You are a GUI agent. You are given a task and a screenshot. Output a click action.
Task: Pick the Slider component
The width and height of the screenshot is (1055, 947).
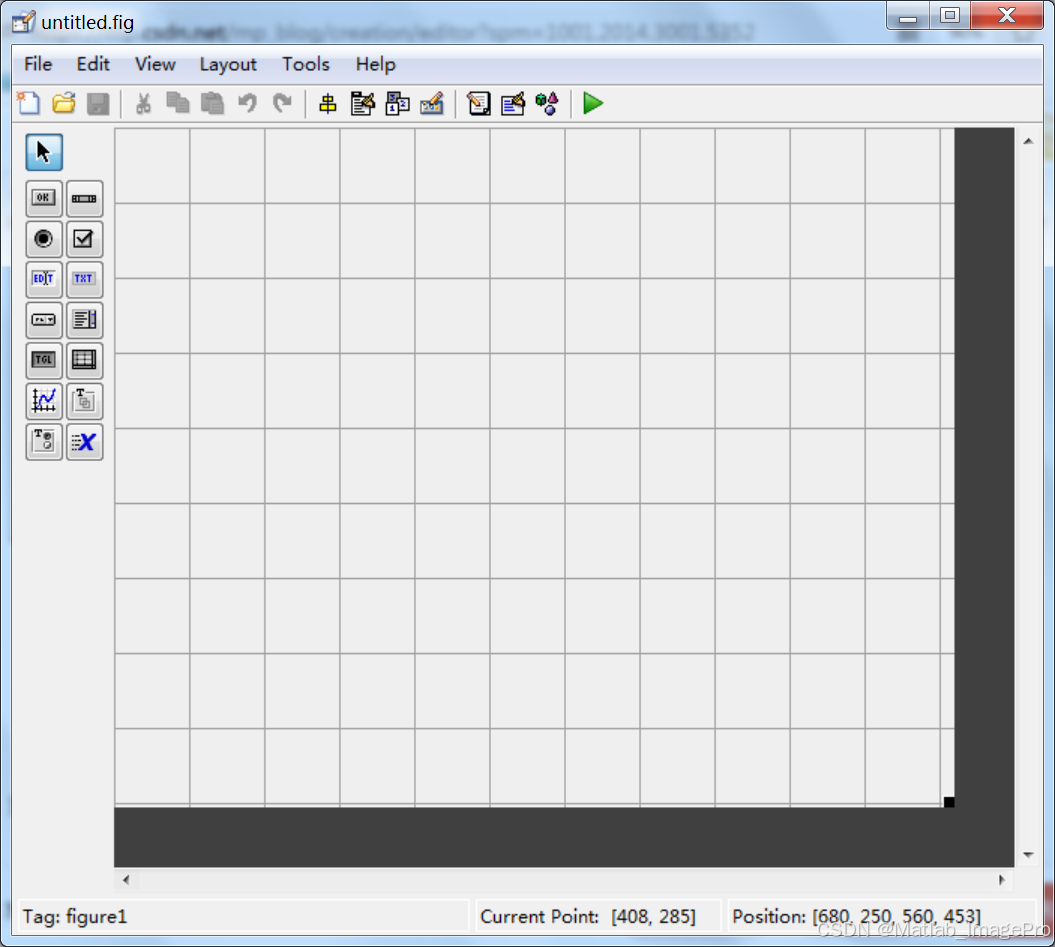pyautogui.click(x=85, y=199)
